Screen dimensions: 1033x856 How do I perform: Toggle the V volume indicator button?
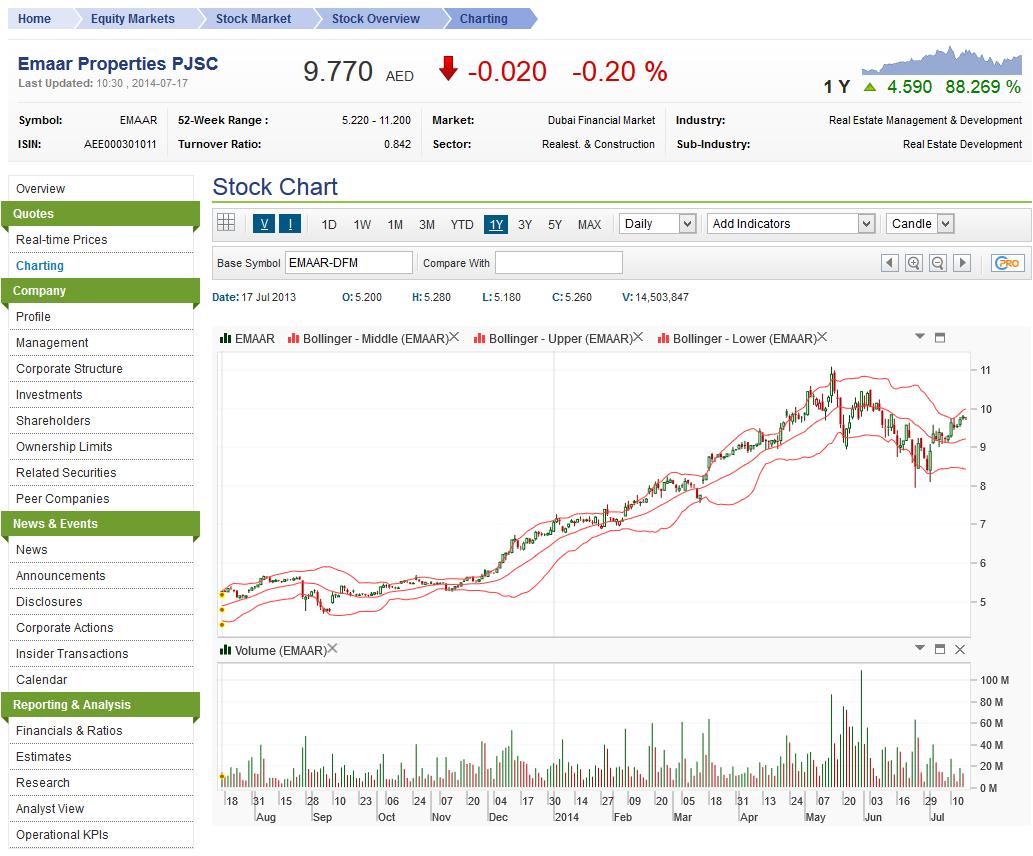(264, 223)
